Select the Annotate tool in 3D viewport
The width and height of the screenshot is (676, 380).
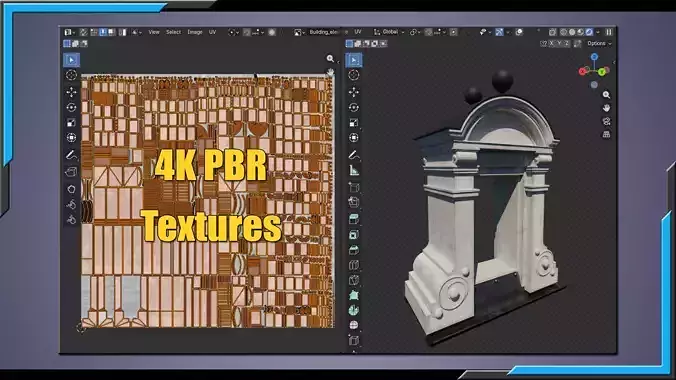tap(354, 155)
